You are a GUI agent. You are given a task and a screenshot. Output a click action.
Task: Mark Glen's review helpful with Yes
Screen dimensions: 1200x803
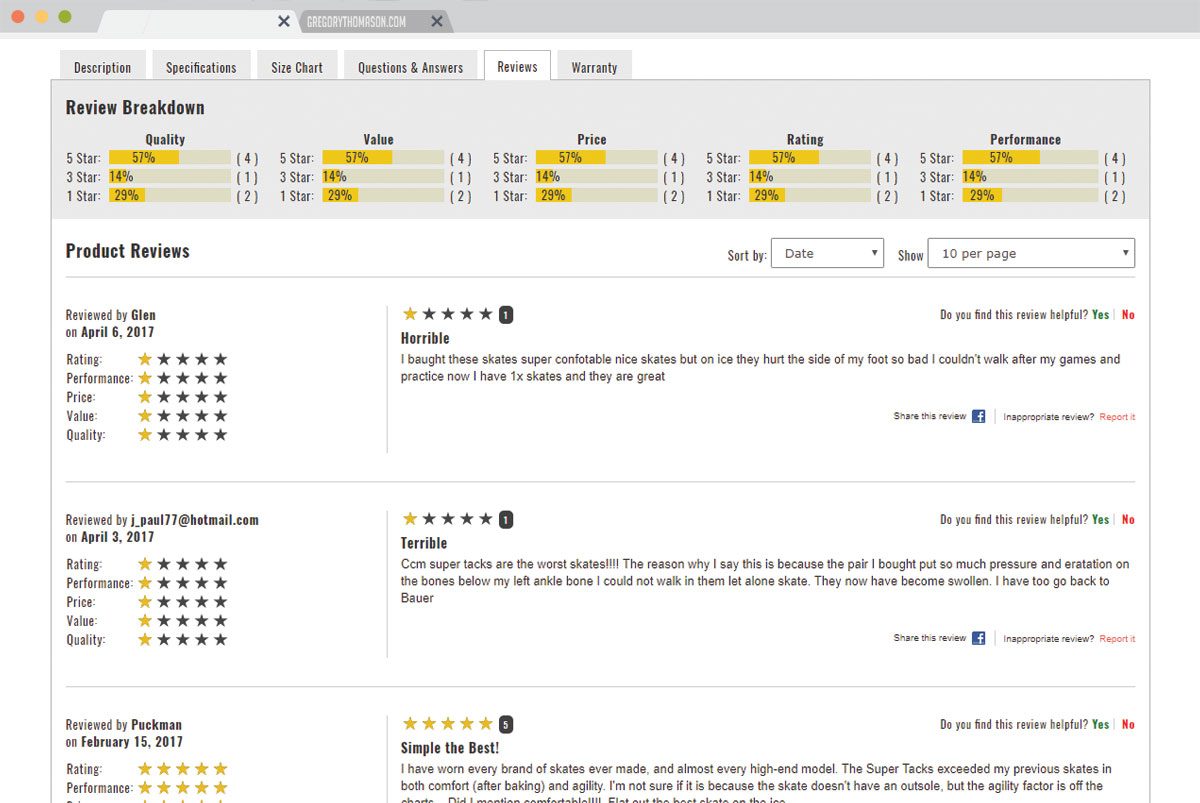1100,315
